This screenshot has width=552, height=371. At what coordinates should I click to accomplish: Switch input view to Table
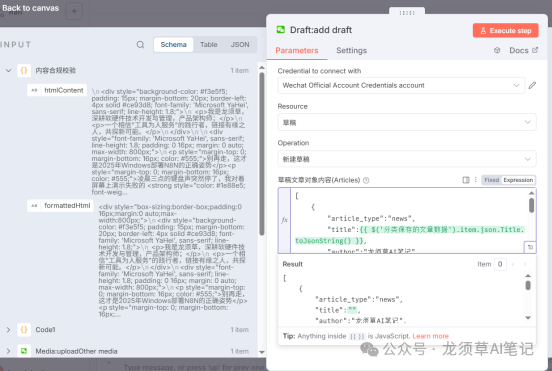[209, 45]
